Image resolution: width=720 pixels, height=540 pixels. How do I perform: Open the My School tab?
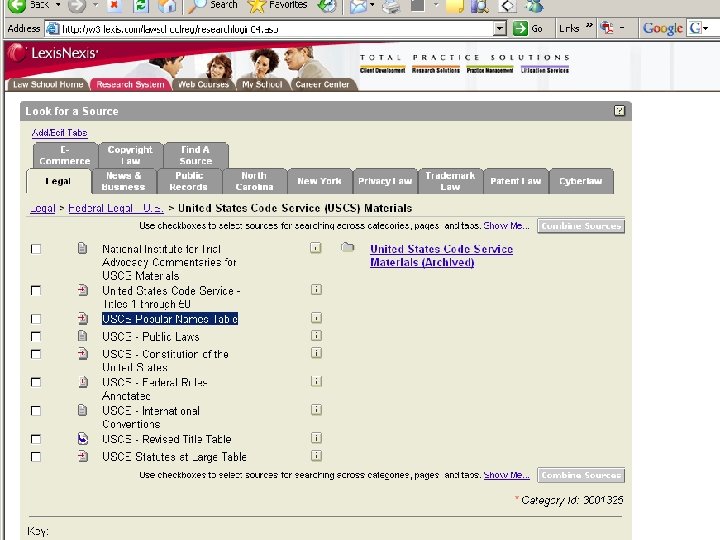[x=262, y=84]
